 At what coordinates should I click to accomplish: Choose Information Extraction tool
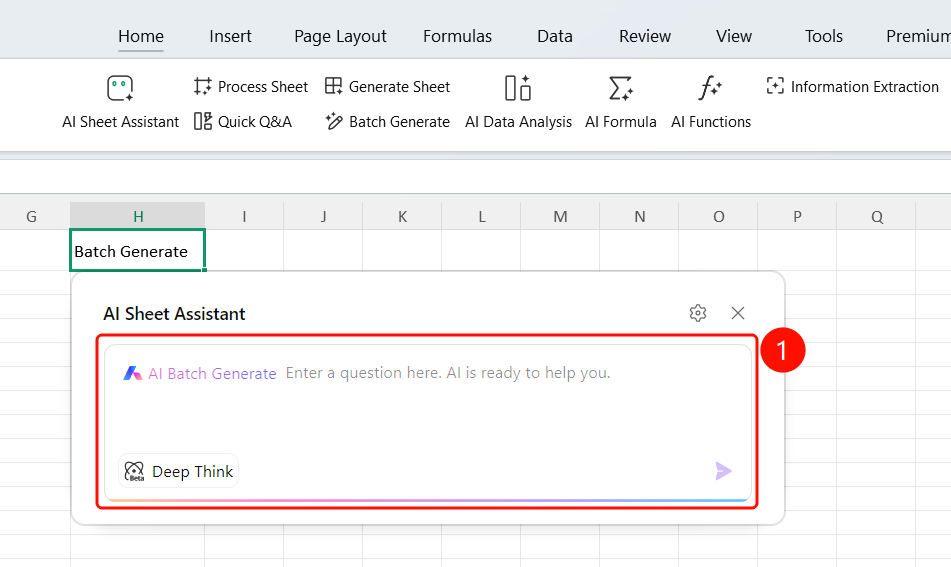pos(852,87)
